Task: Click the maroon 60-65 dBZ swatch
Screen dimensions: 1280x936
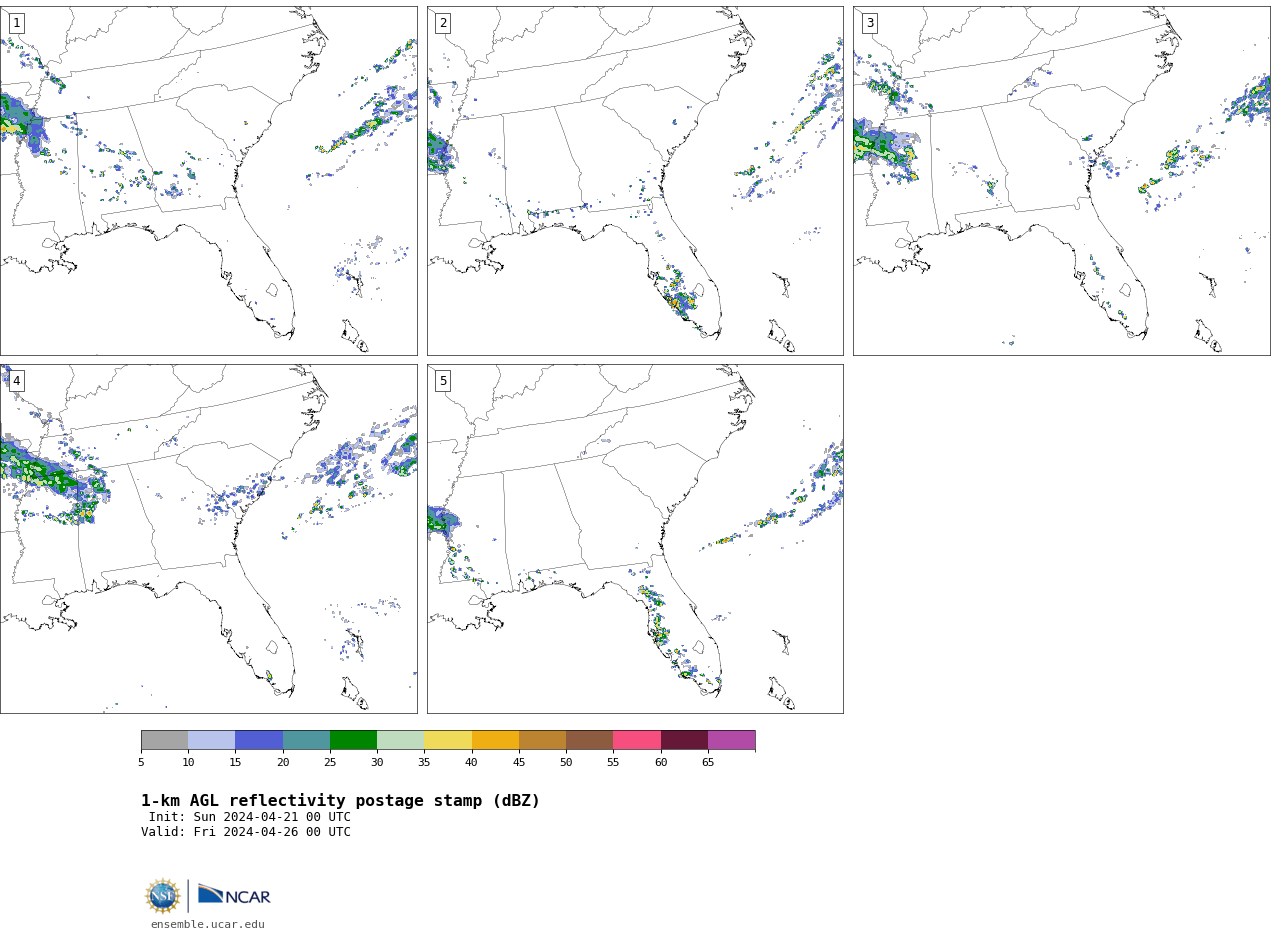Action: 684,740
